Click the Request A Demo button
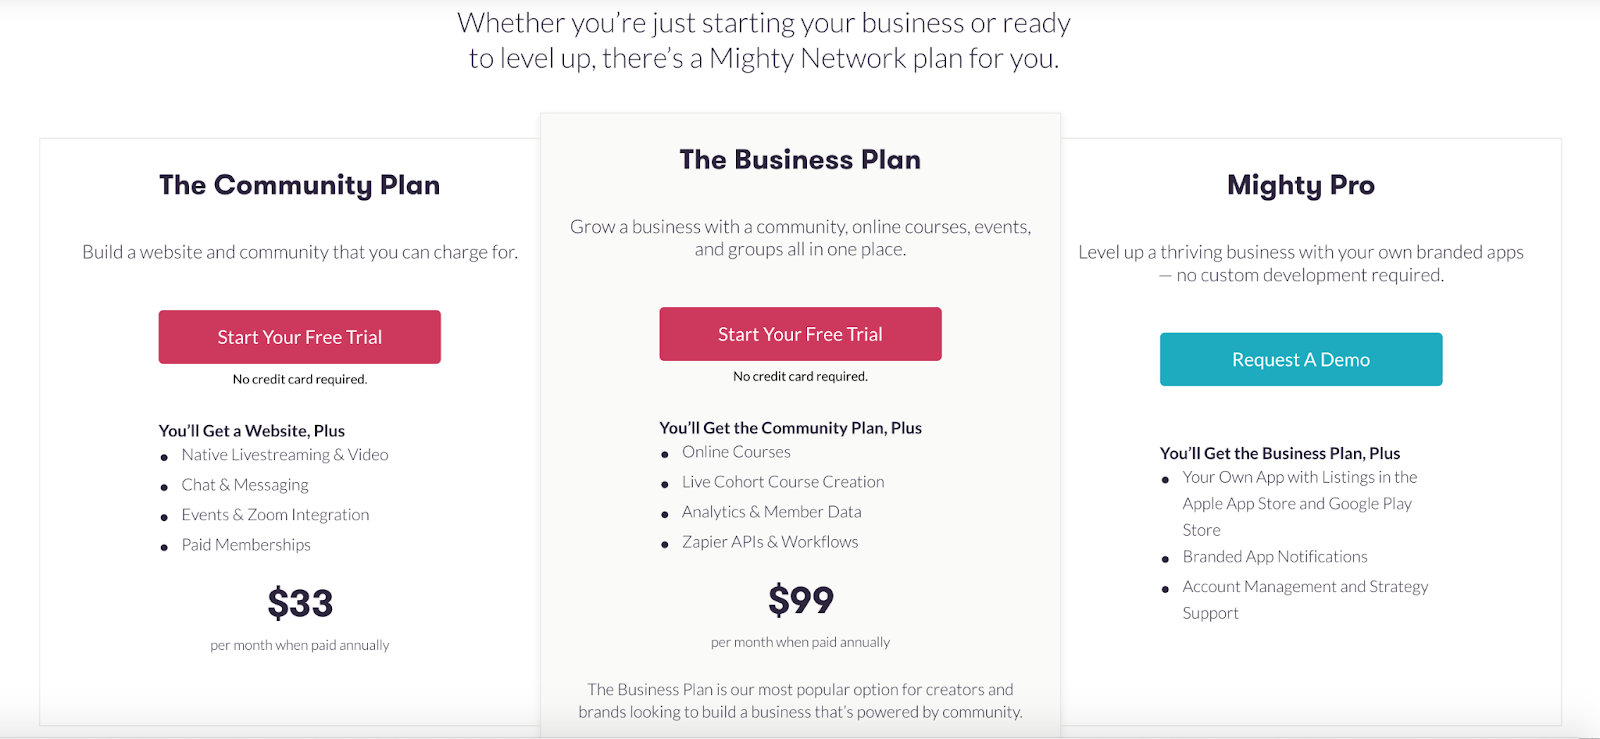Image resolution: width=1600 pixels, height=739 pixels. (x=1300, y=359)
